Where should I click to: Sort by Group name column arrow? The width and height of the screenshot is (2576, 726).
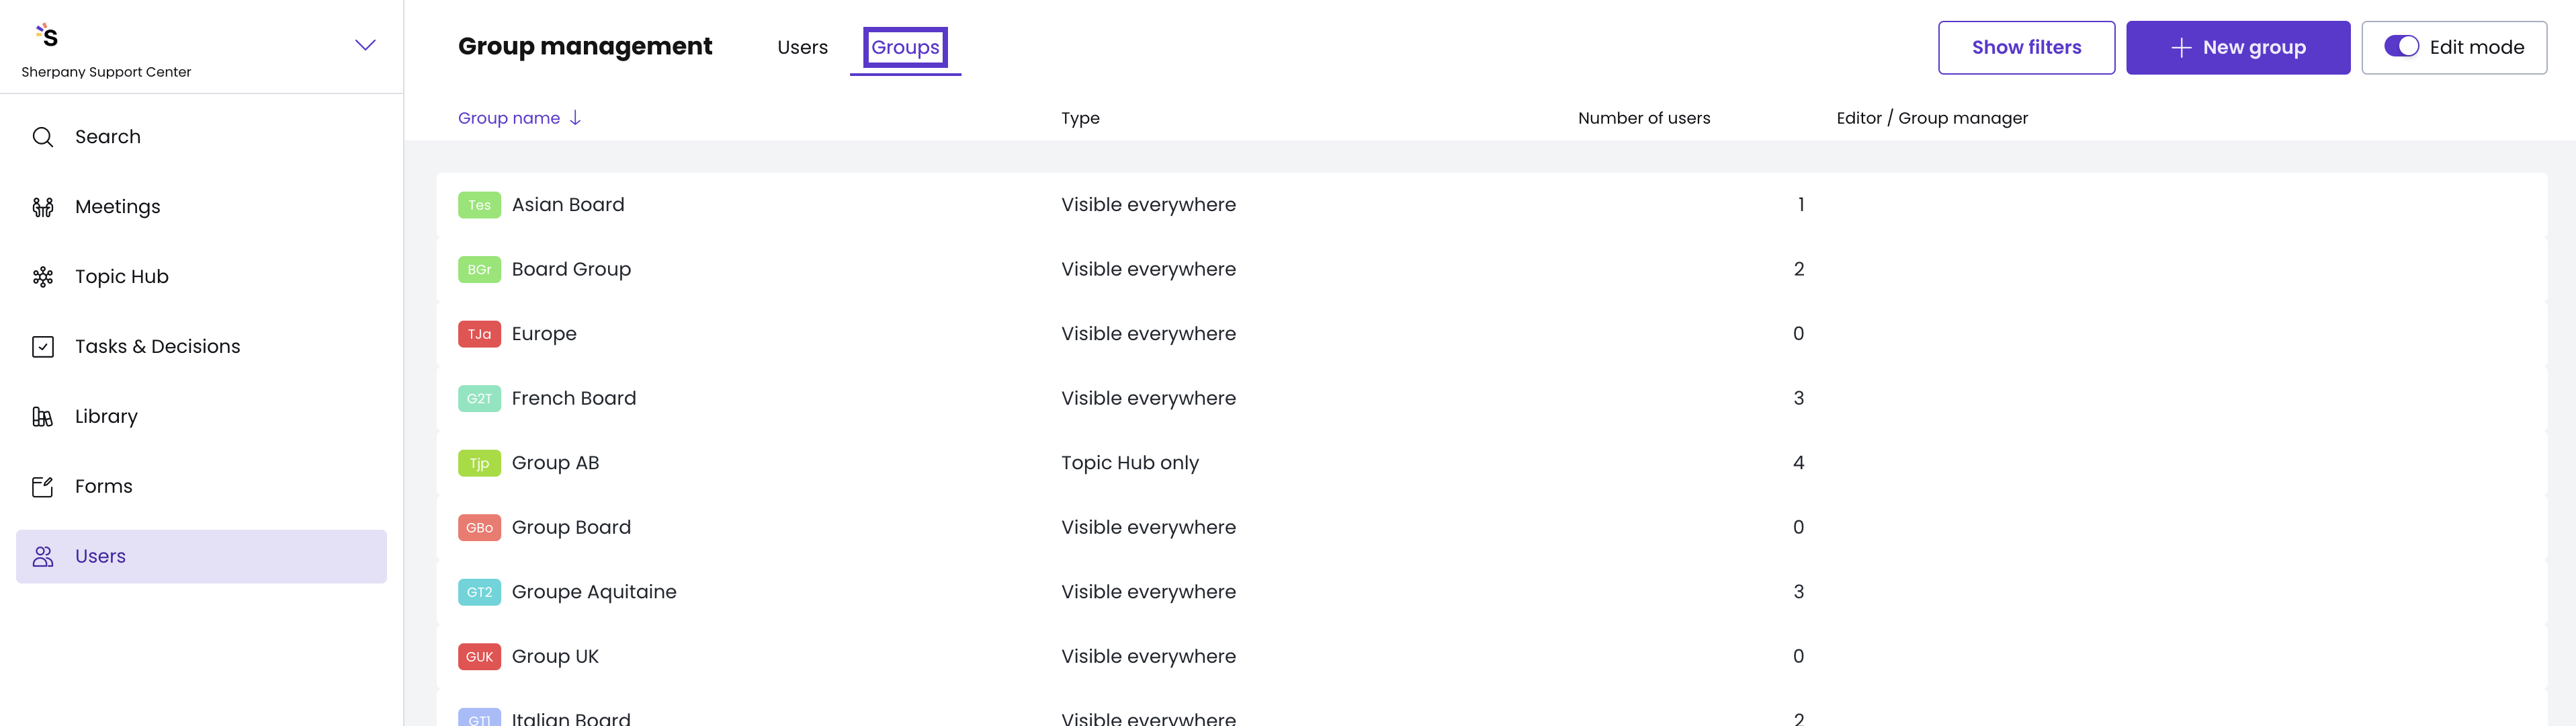coord(575,118)
